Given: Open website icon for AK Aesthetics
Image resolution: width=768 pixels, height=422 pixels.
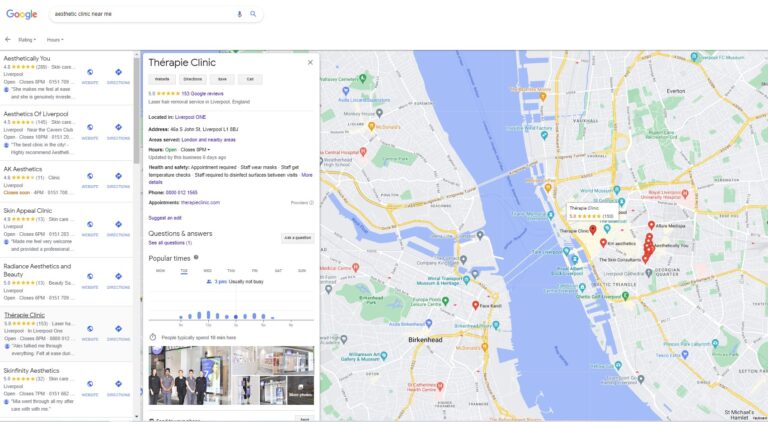Looking at the screenshot, I should click(x=90, y=178).
